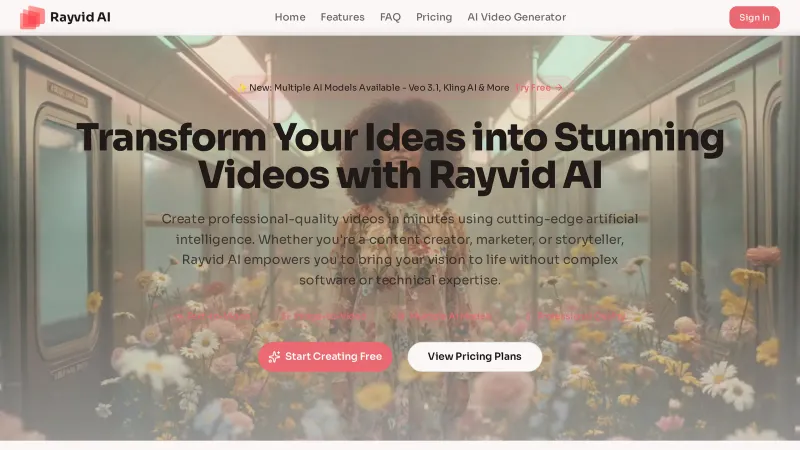Click the sparkle icon inside Start Creating Free

coord(274,357)
